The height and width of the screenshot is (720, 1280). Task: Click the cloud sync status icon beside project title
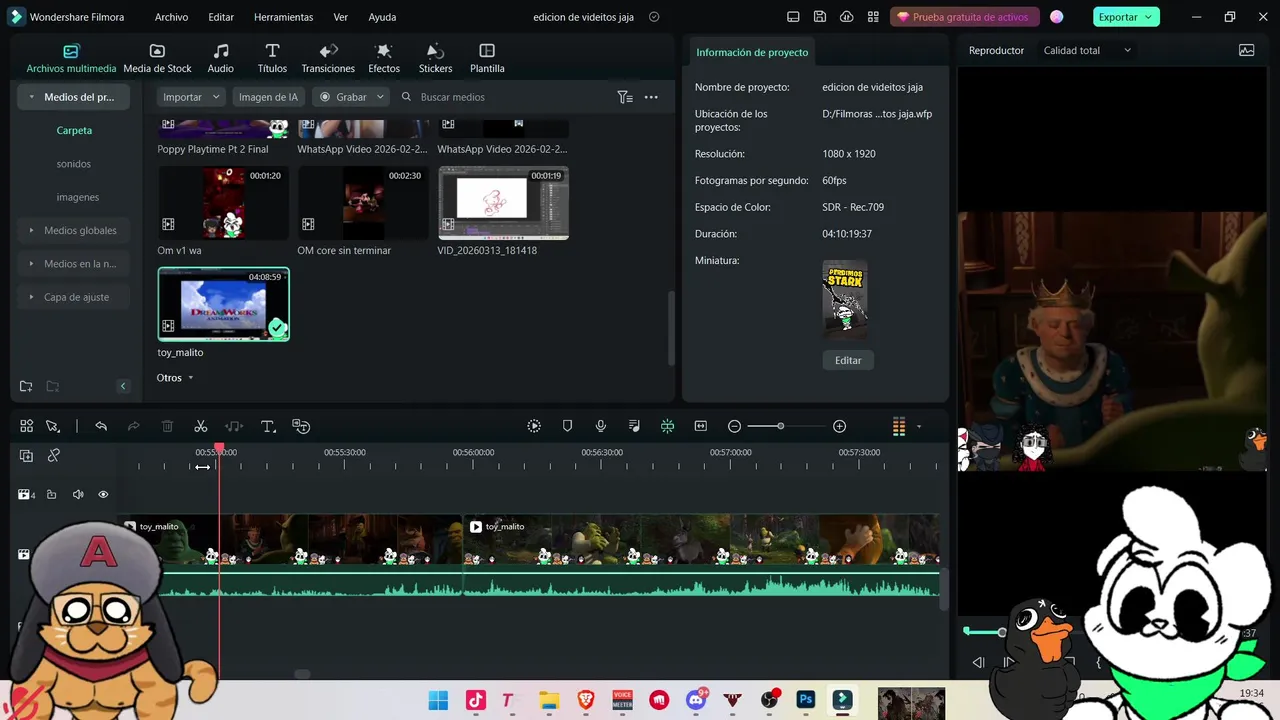click(654, 17)
